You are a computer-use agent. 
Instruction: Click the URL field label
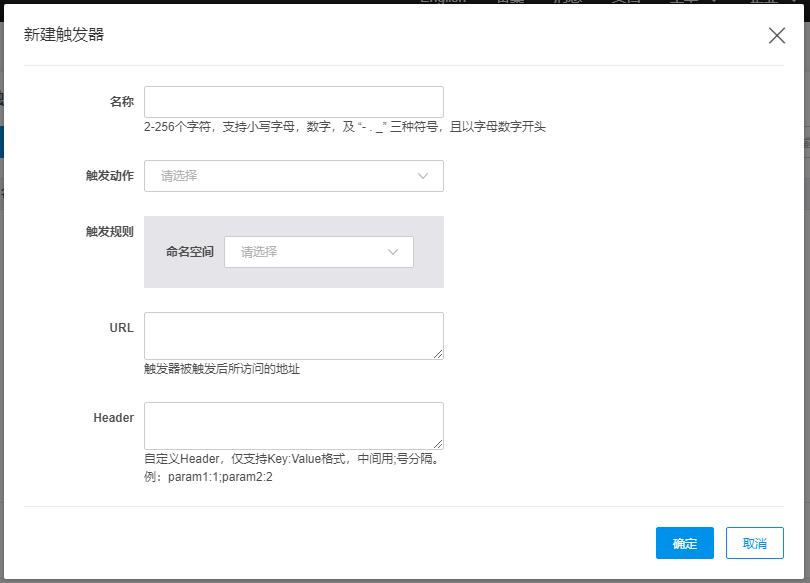(121, 328)
